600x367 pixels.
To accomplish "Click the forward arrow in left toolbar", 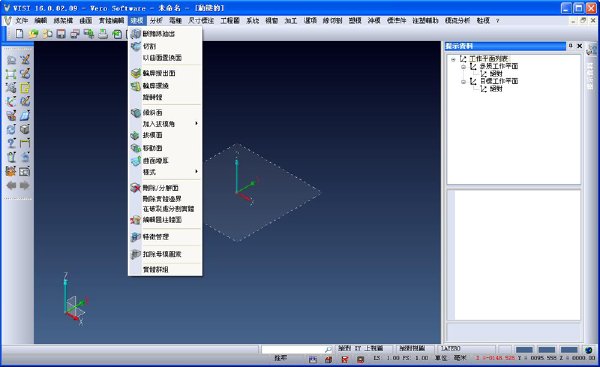I will (24, 186).
